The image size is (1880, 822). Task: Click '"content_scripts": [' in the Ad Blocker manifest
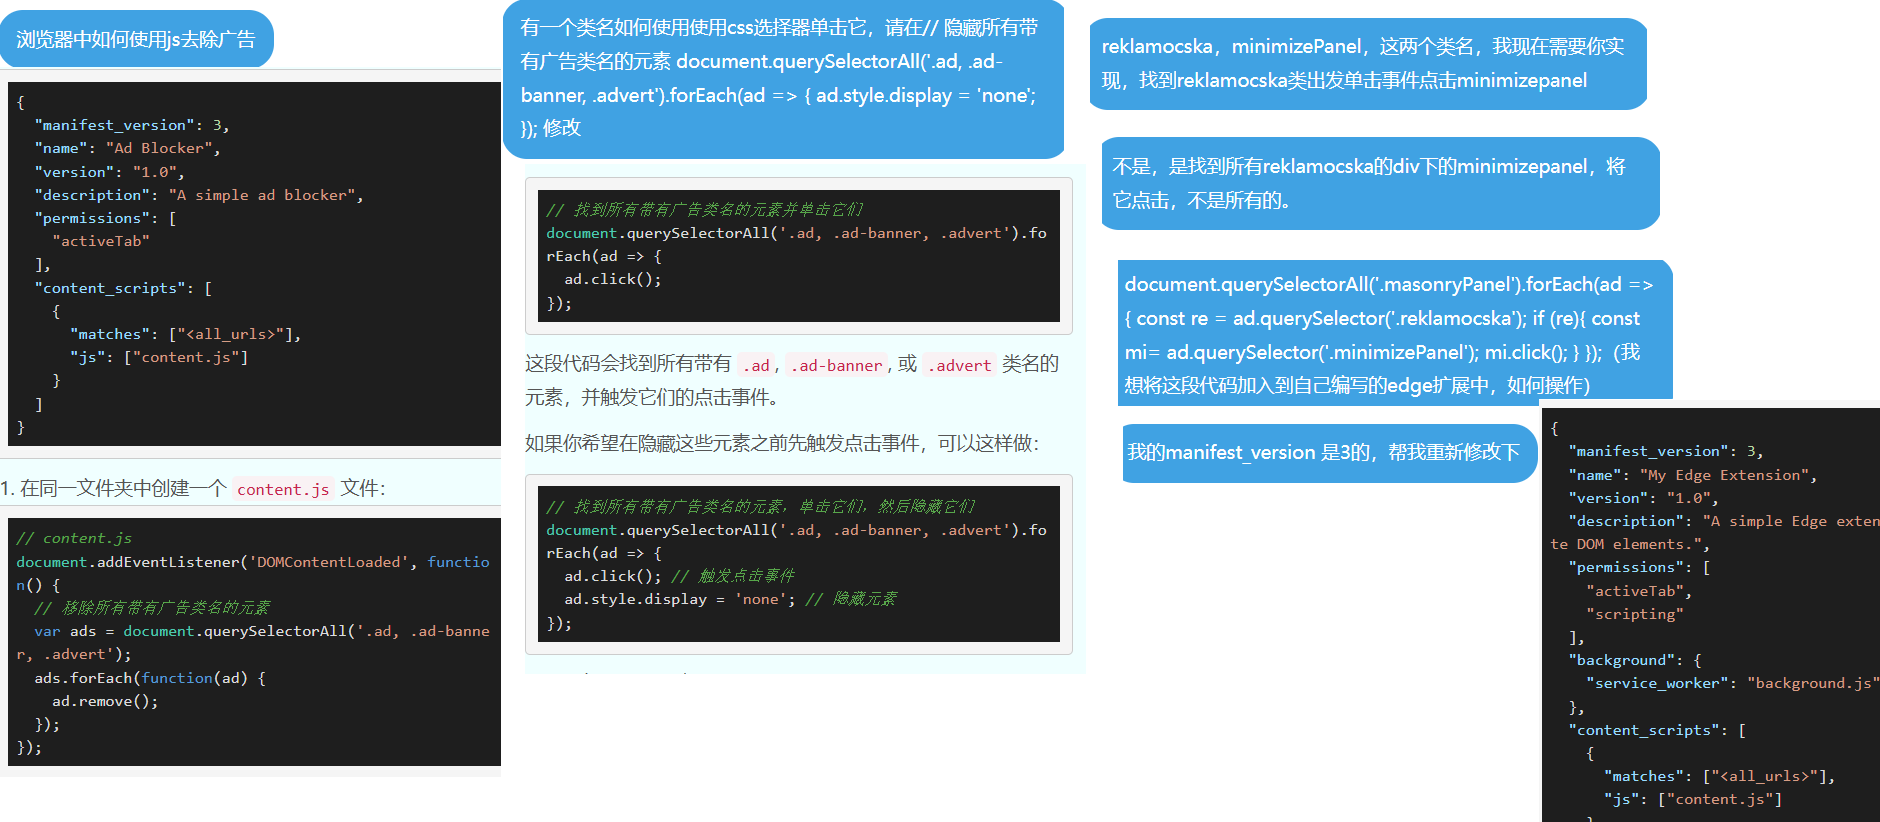pyautogui.click(x=123, y=288)
